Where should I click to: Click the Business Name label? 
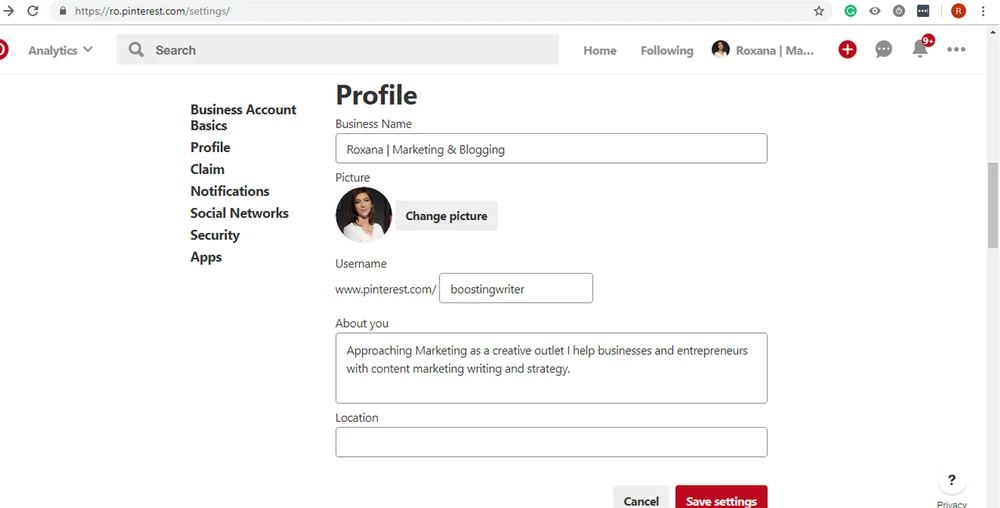[x=374, y=124]
